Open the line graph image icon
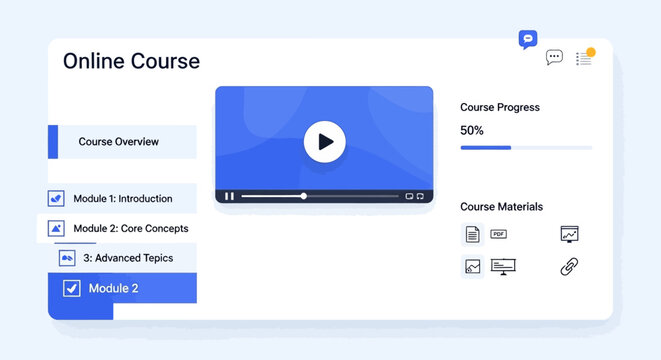The image size is (661, 360). tap(473, 266)
